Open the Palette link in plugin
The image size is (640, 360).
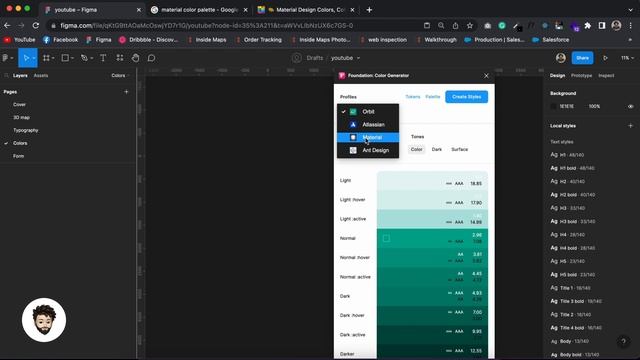point(433,97)
